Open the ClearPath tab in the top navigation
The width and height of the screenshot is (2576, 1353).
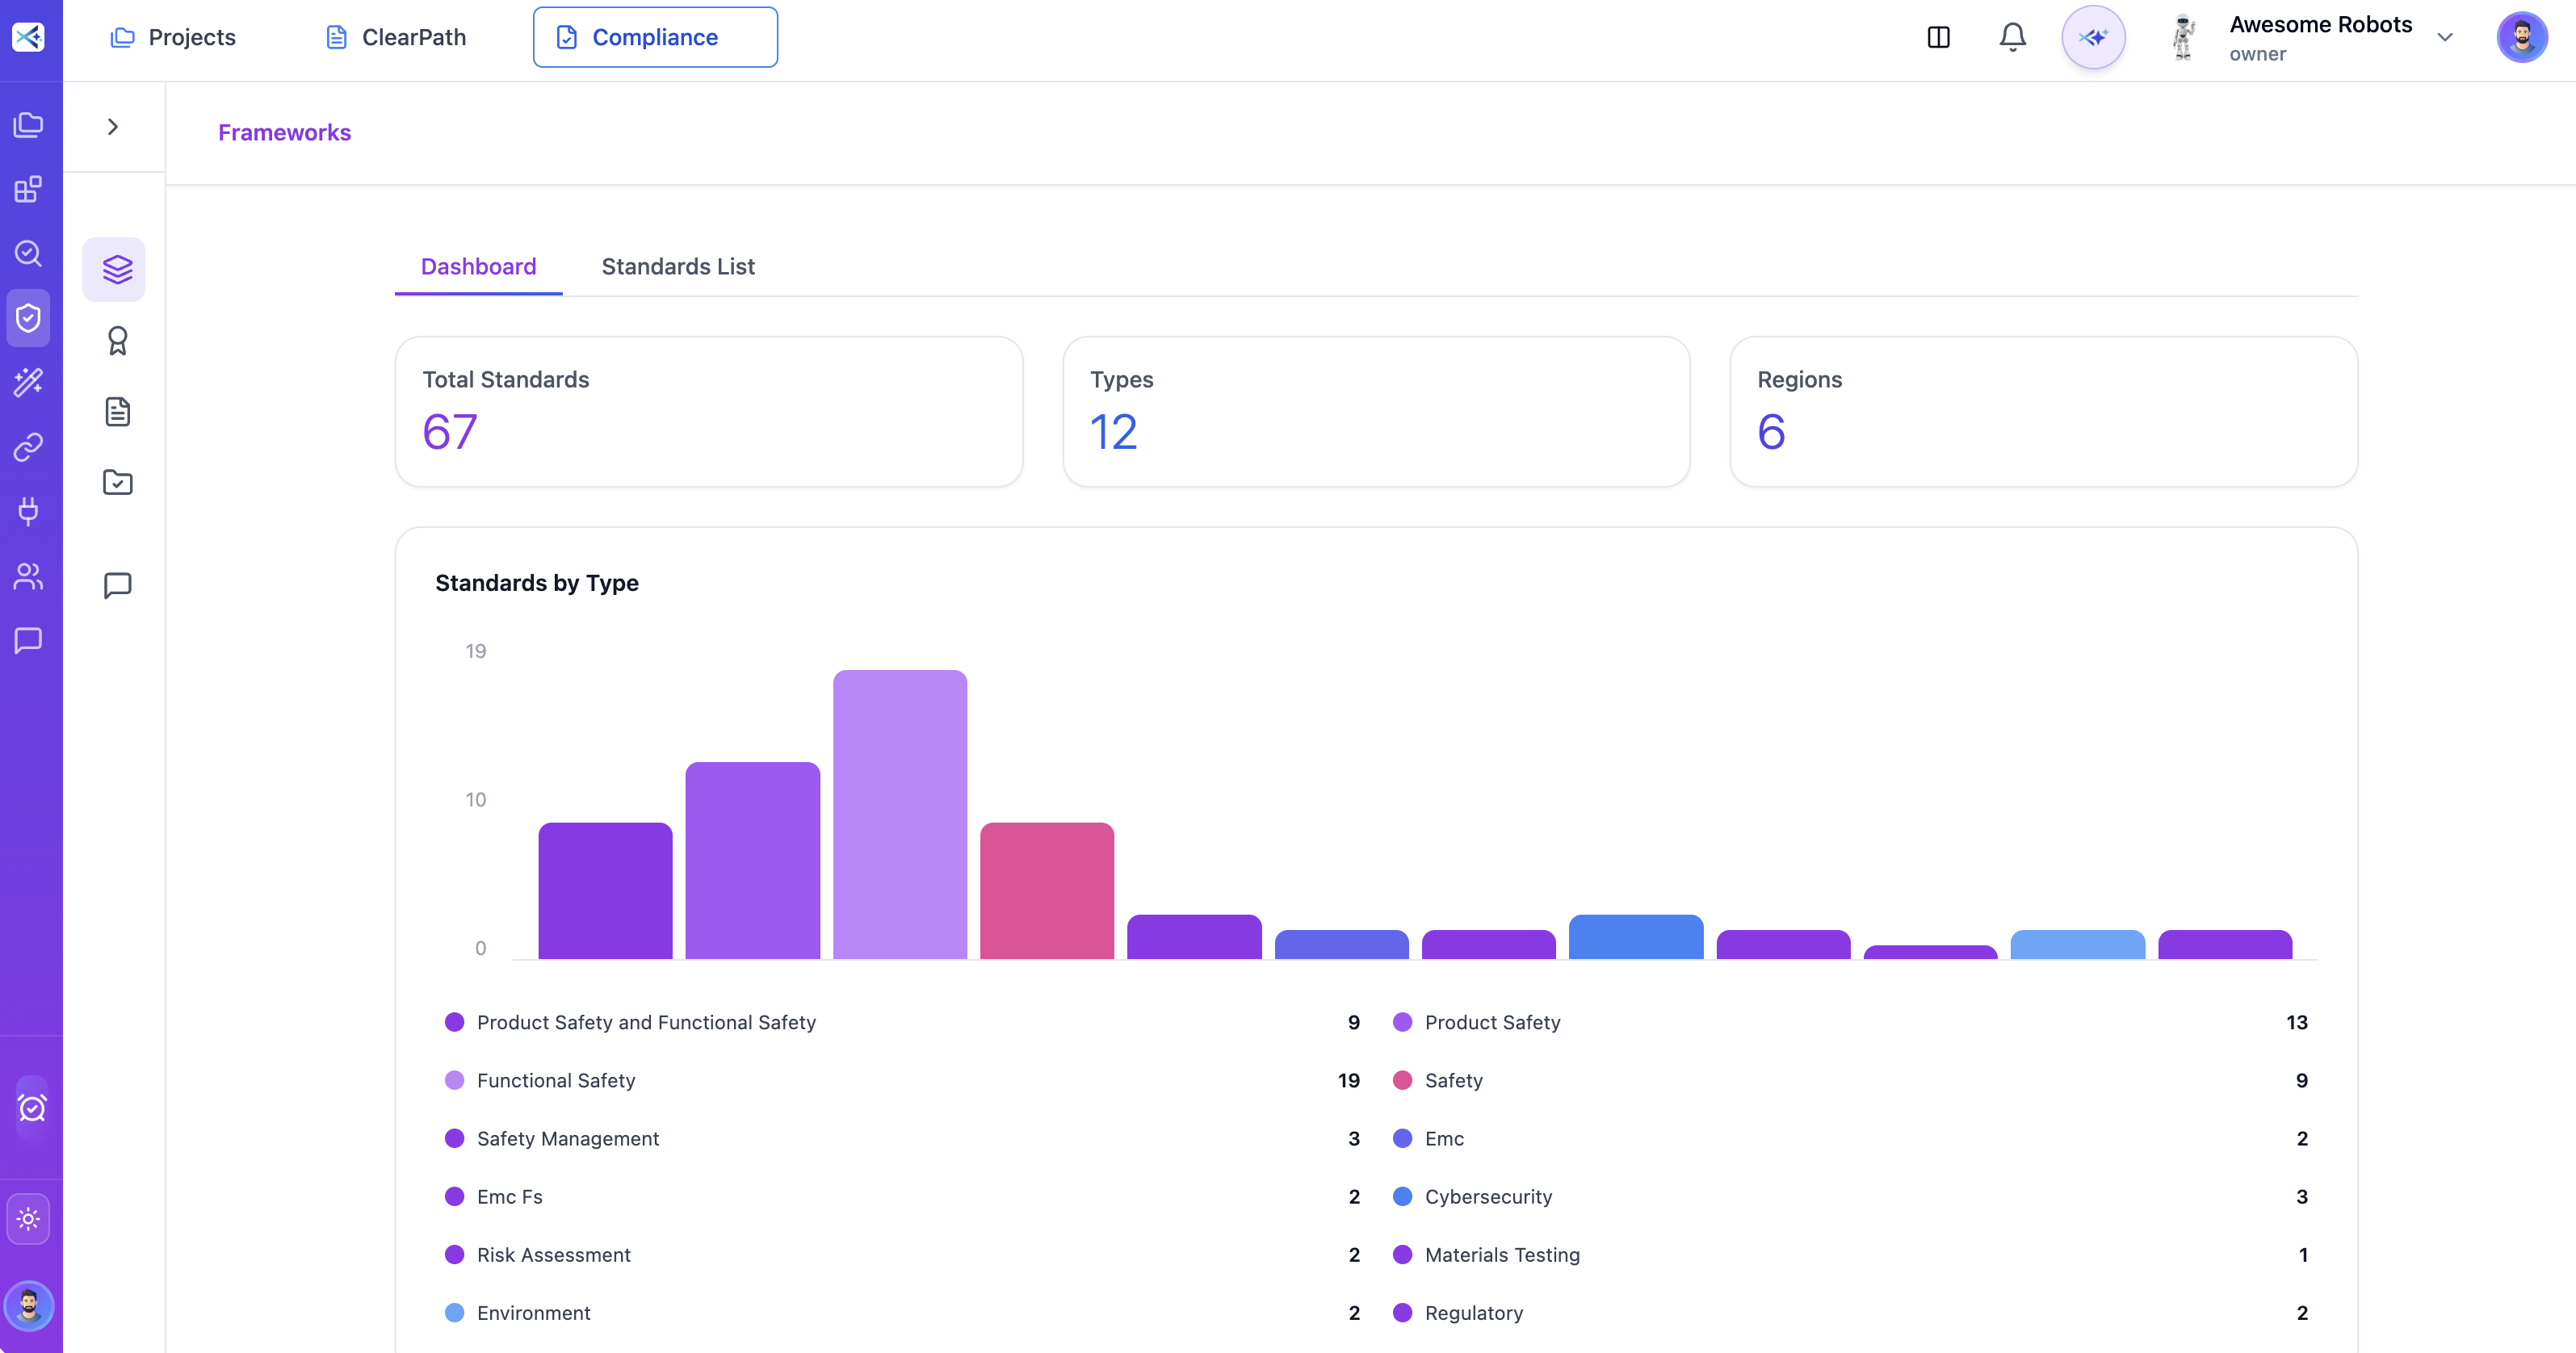(394, 36)
